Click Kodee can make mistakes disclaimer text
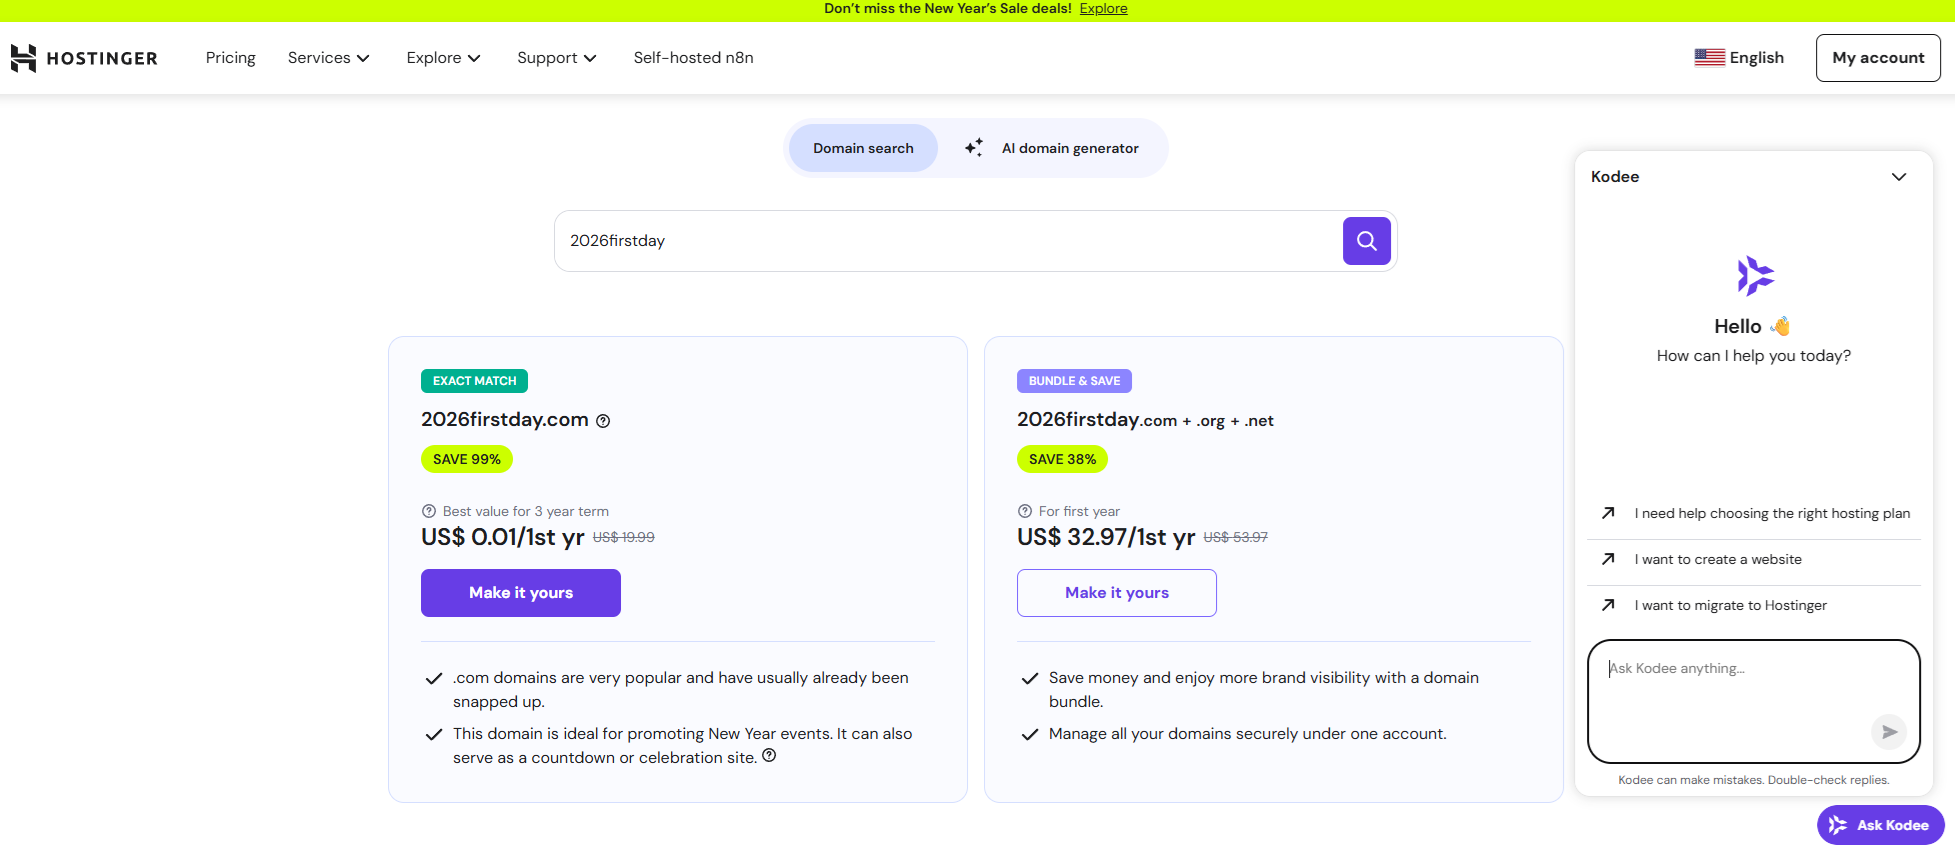Screen dimensions: 1955x848 click(x=1754, y=780)
